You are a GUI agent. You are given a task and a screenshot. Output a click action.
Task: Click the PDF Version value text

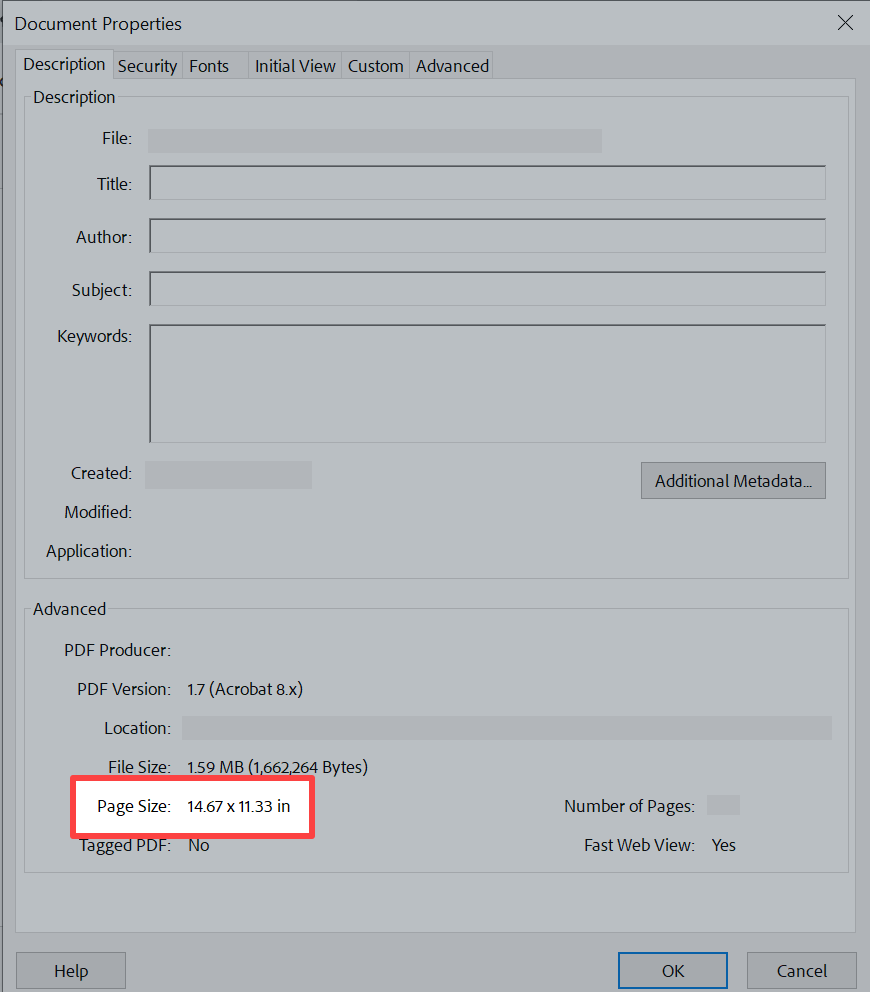247,689
